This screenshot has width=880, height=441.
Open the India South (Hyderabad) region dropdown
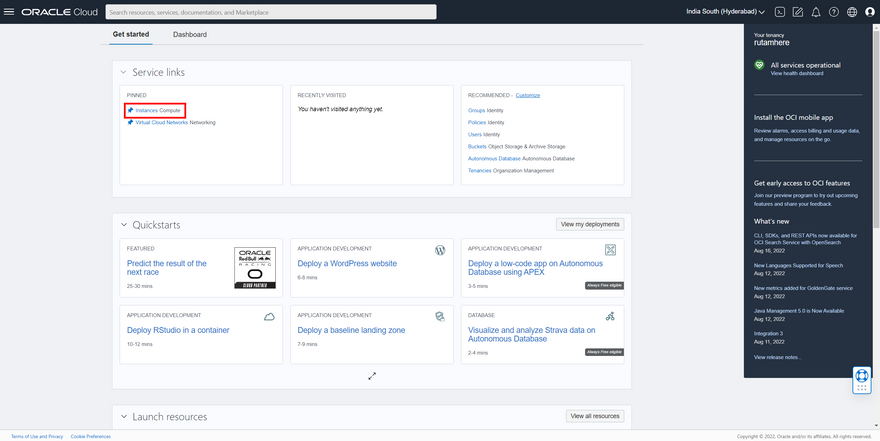726,12
